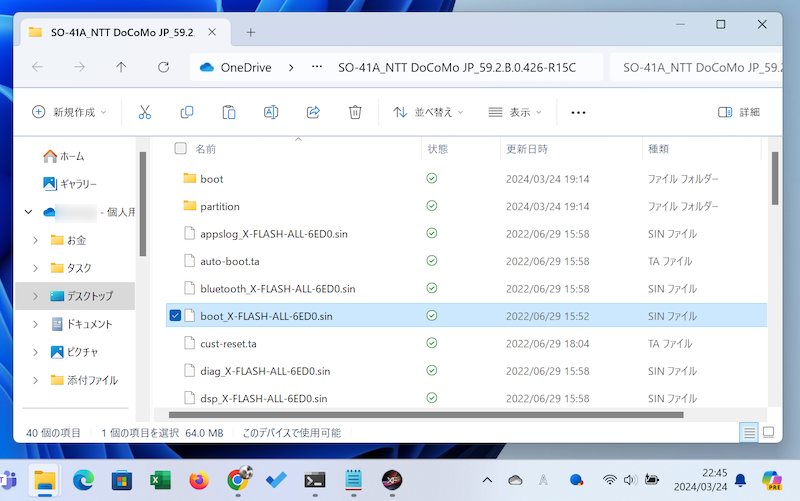Open the 並べ替え sort dropdown
The width and height of the screenshot is (800, 501).
428,112
